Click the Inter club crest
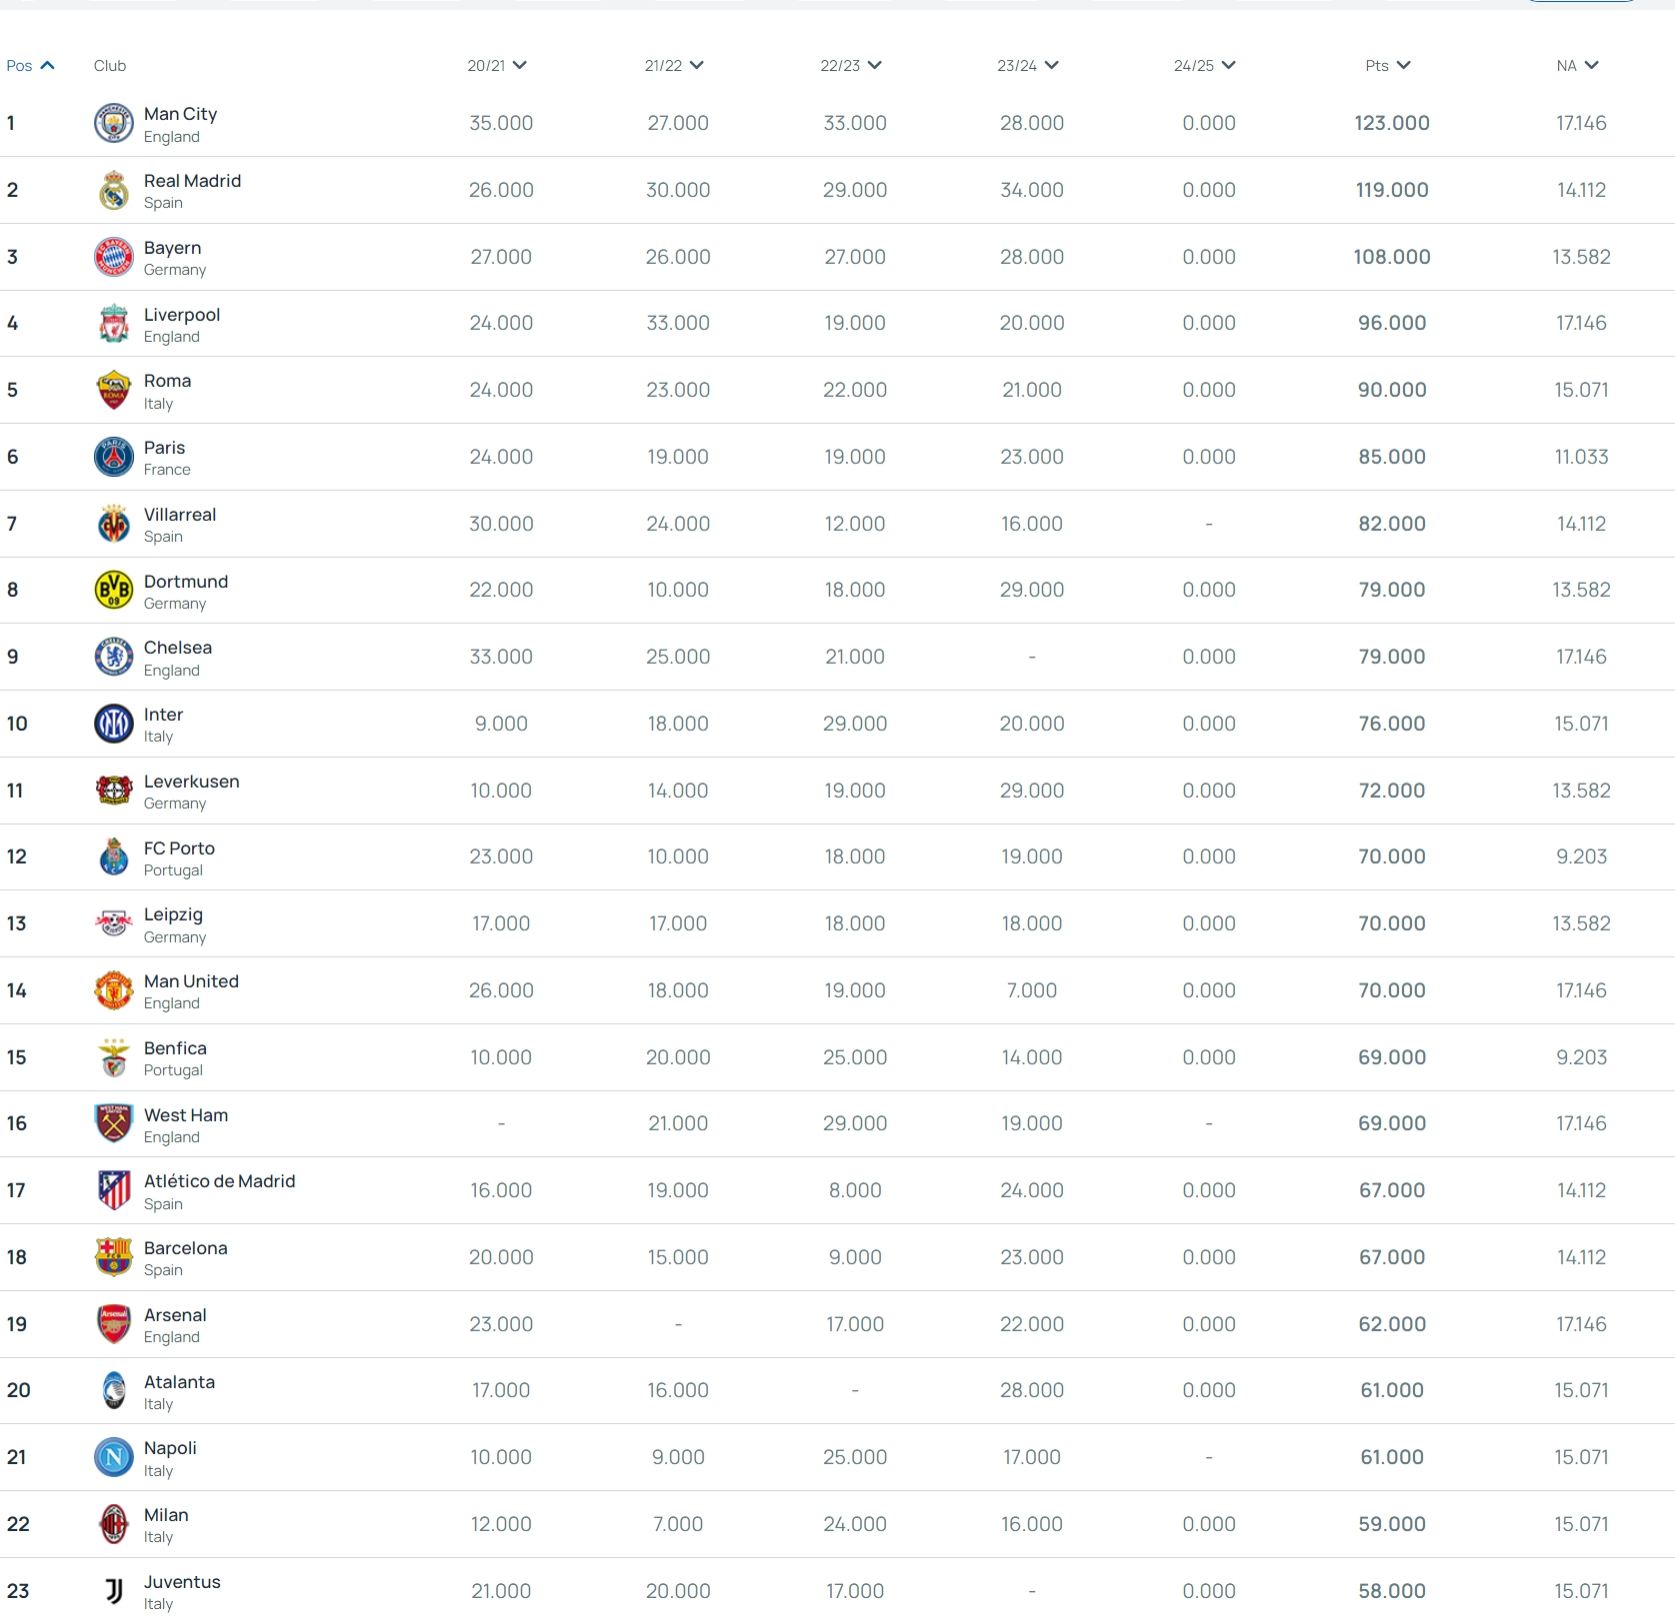This screenshot has height=1622, width=1675. pyautogui.click(x=114, y=723)
